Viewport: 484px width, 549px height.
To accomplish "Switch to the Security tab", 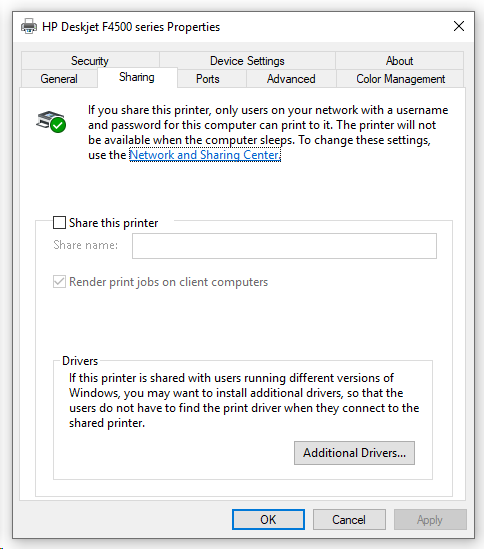I will tap(90, 61).
